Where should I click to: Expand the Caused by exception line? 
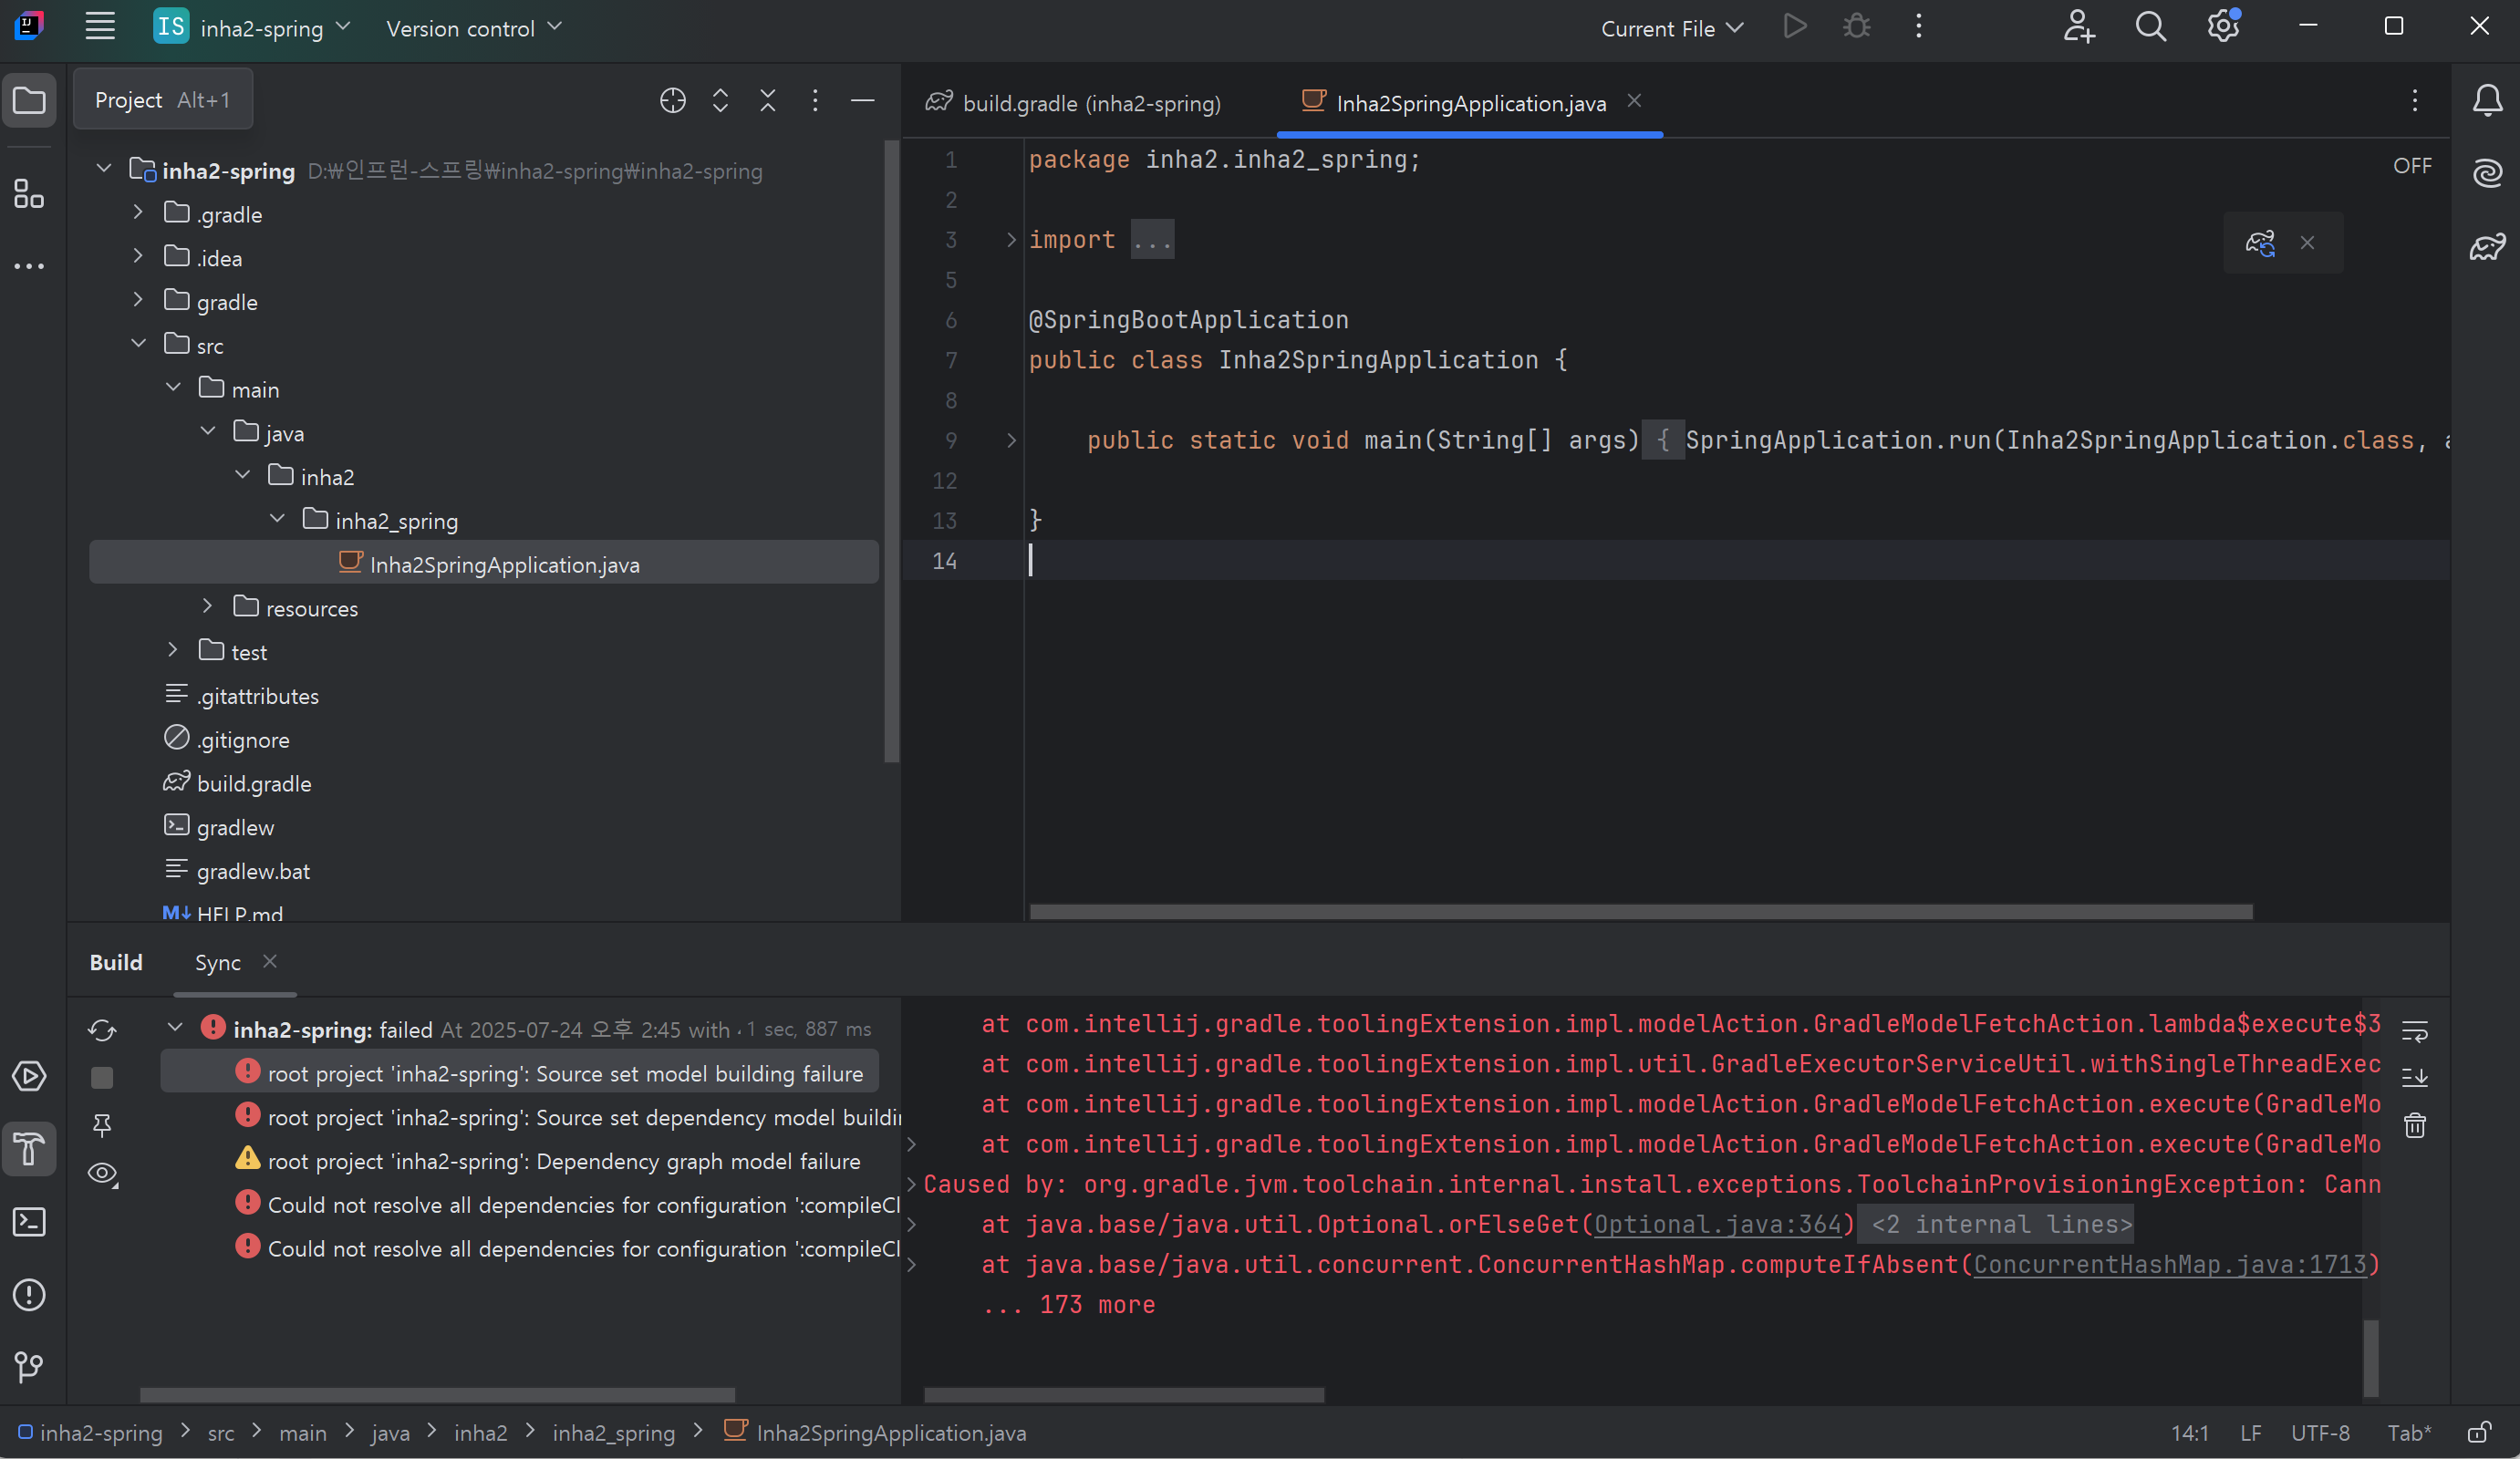click(911, 1184)
